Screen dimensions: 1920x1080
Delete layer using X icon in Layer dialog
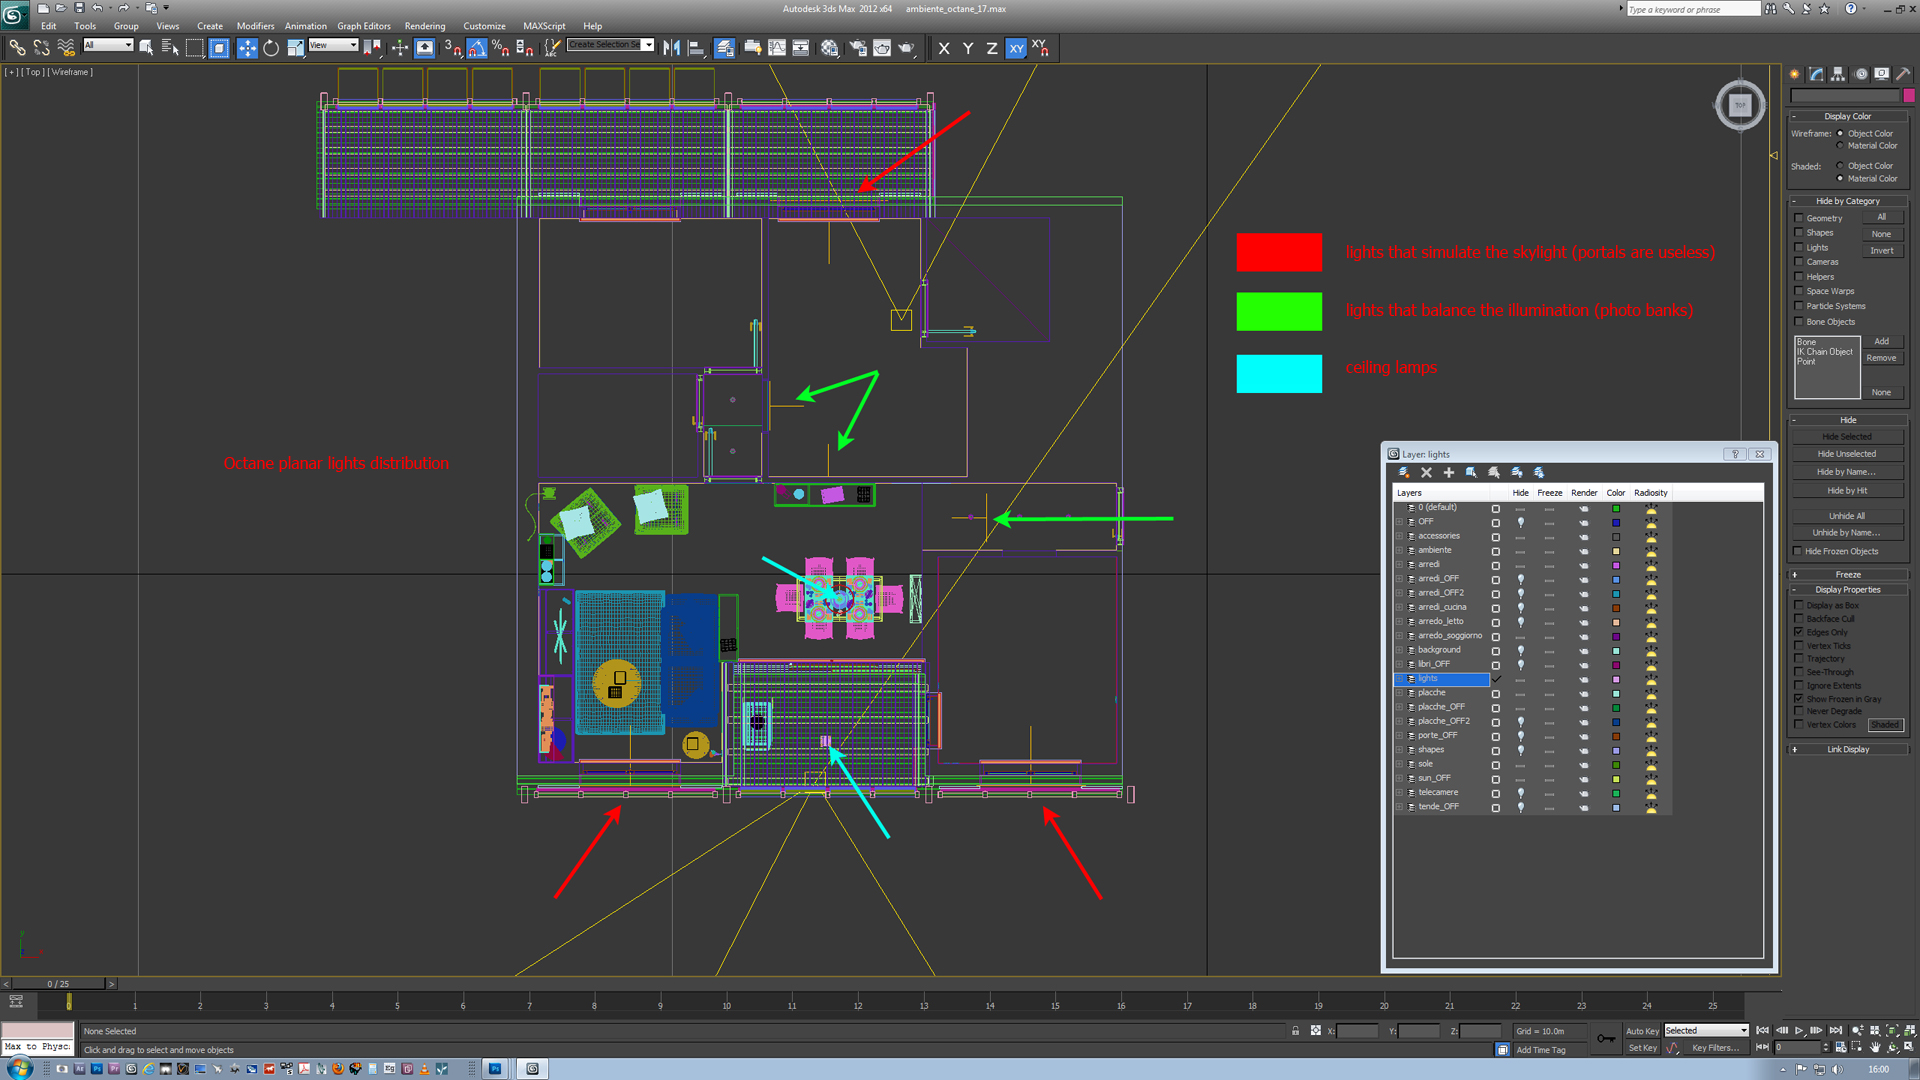pyautogui.click(x=1426, y=472)
